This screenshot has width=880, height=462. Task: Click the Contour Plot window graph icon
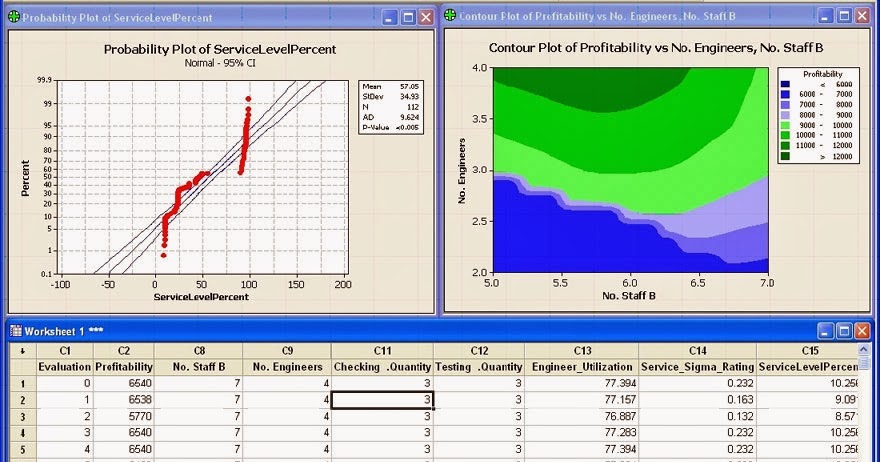[x=450, y=16]
